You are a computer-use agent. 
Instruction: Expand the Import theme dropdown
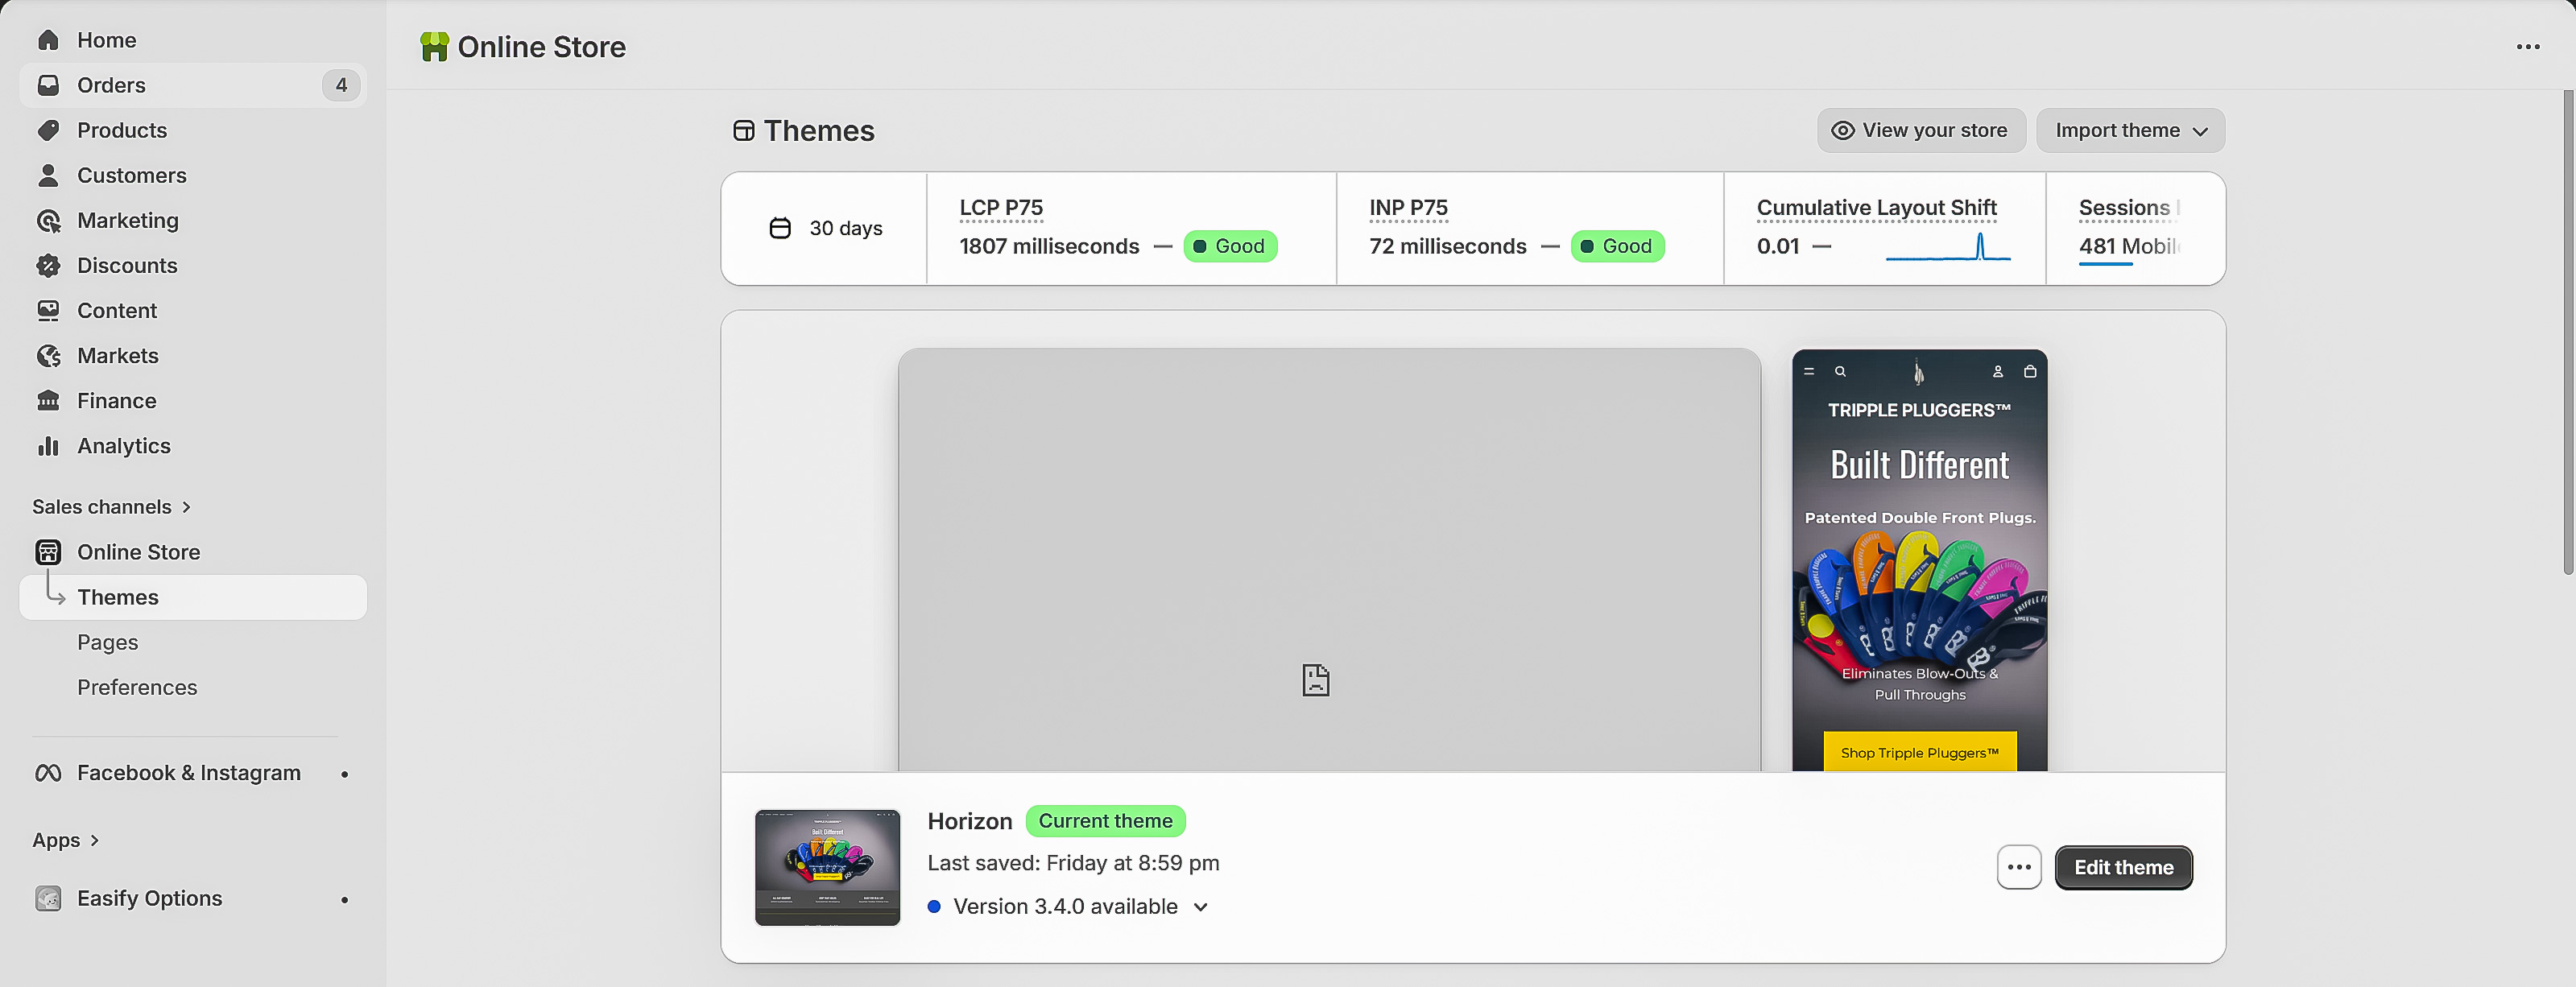coord(2130,131)
